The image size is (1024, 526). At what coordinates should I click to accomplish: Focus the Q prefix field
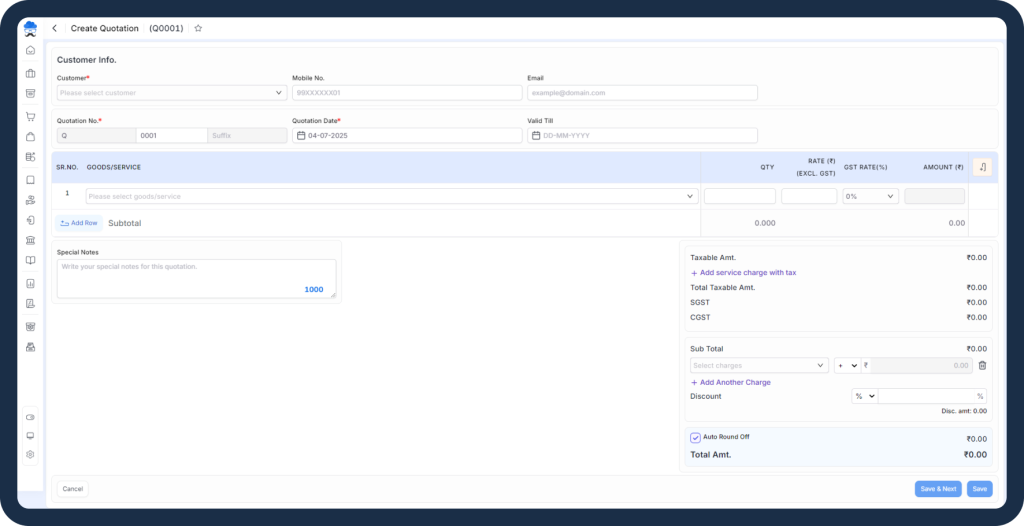tap(97, 135)
